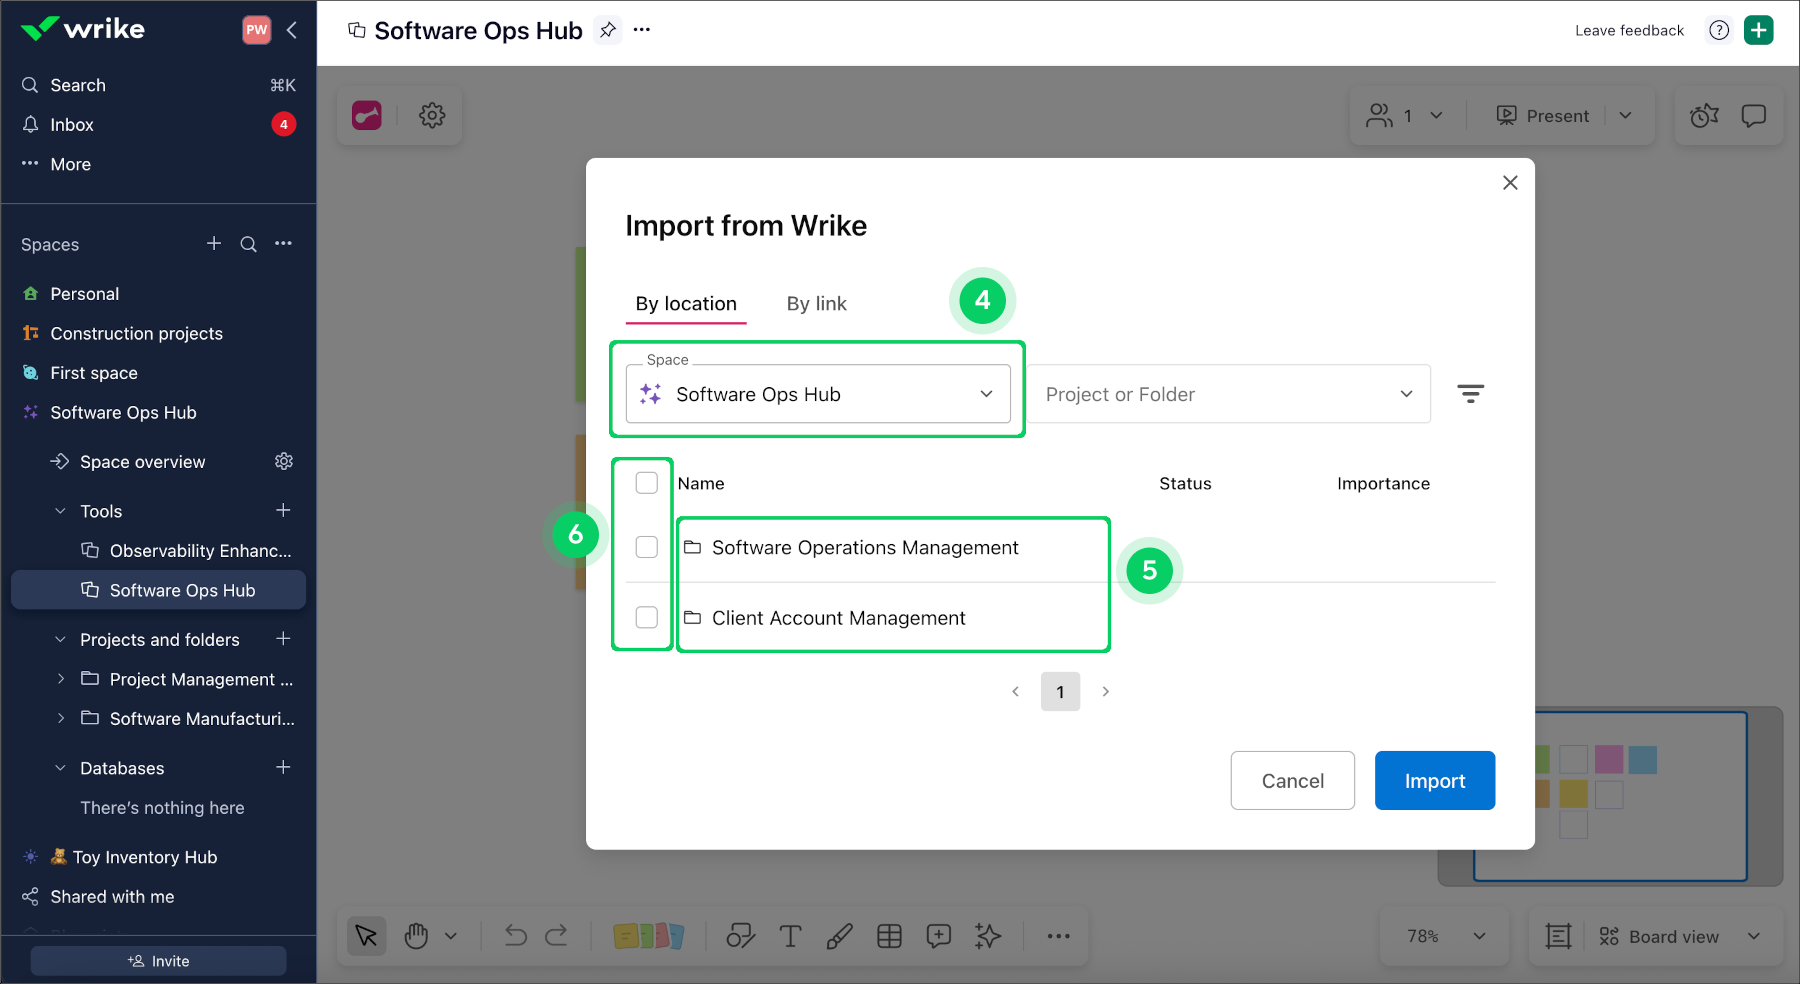Image resolution: width=1800 pixels, height=984 pixels.
Task: Open the 78% zoom level control
Action: point(1443,936)
